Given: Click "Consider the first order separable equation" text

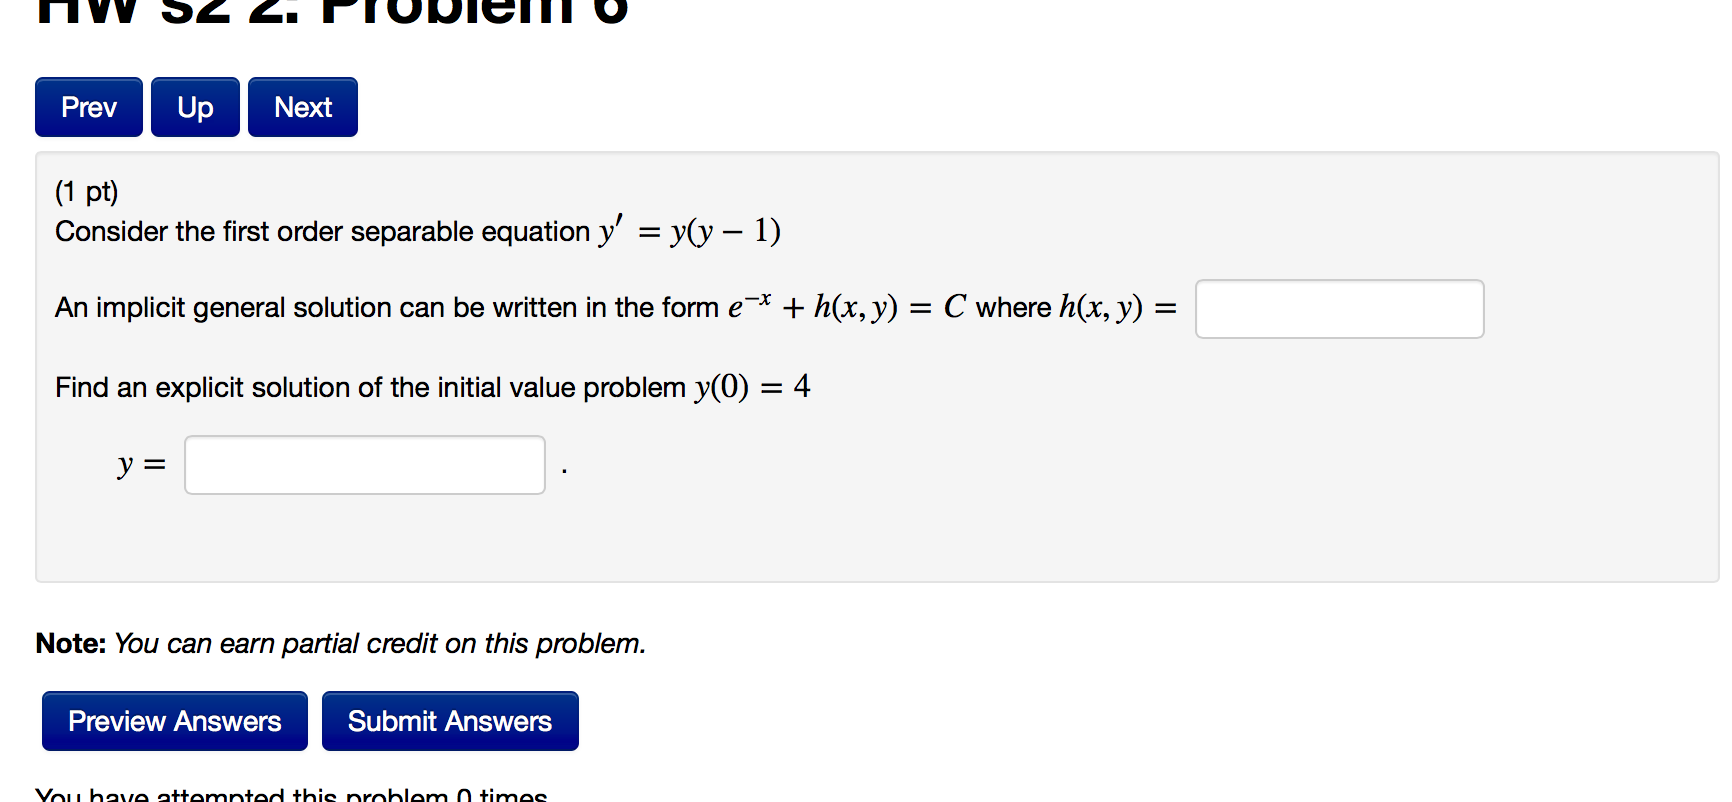Looking at the screenshot, I should (322, 232).
